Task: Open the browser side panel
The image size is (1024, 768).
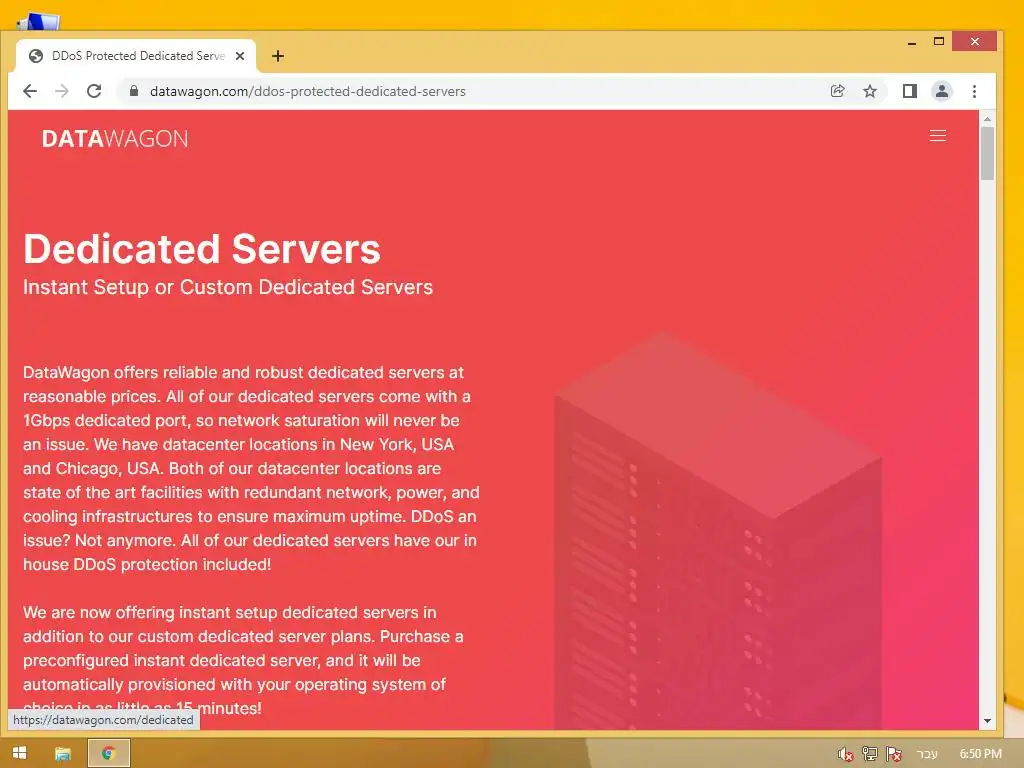Action: click(x=910, y=91)
